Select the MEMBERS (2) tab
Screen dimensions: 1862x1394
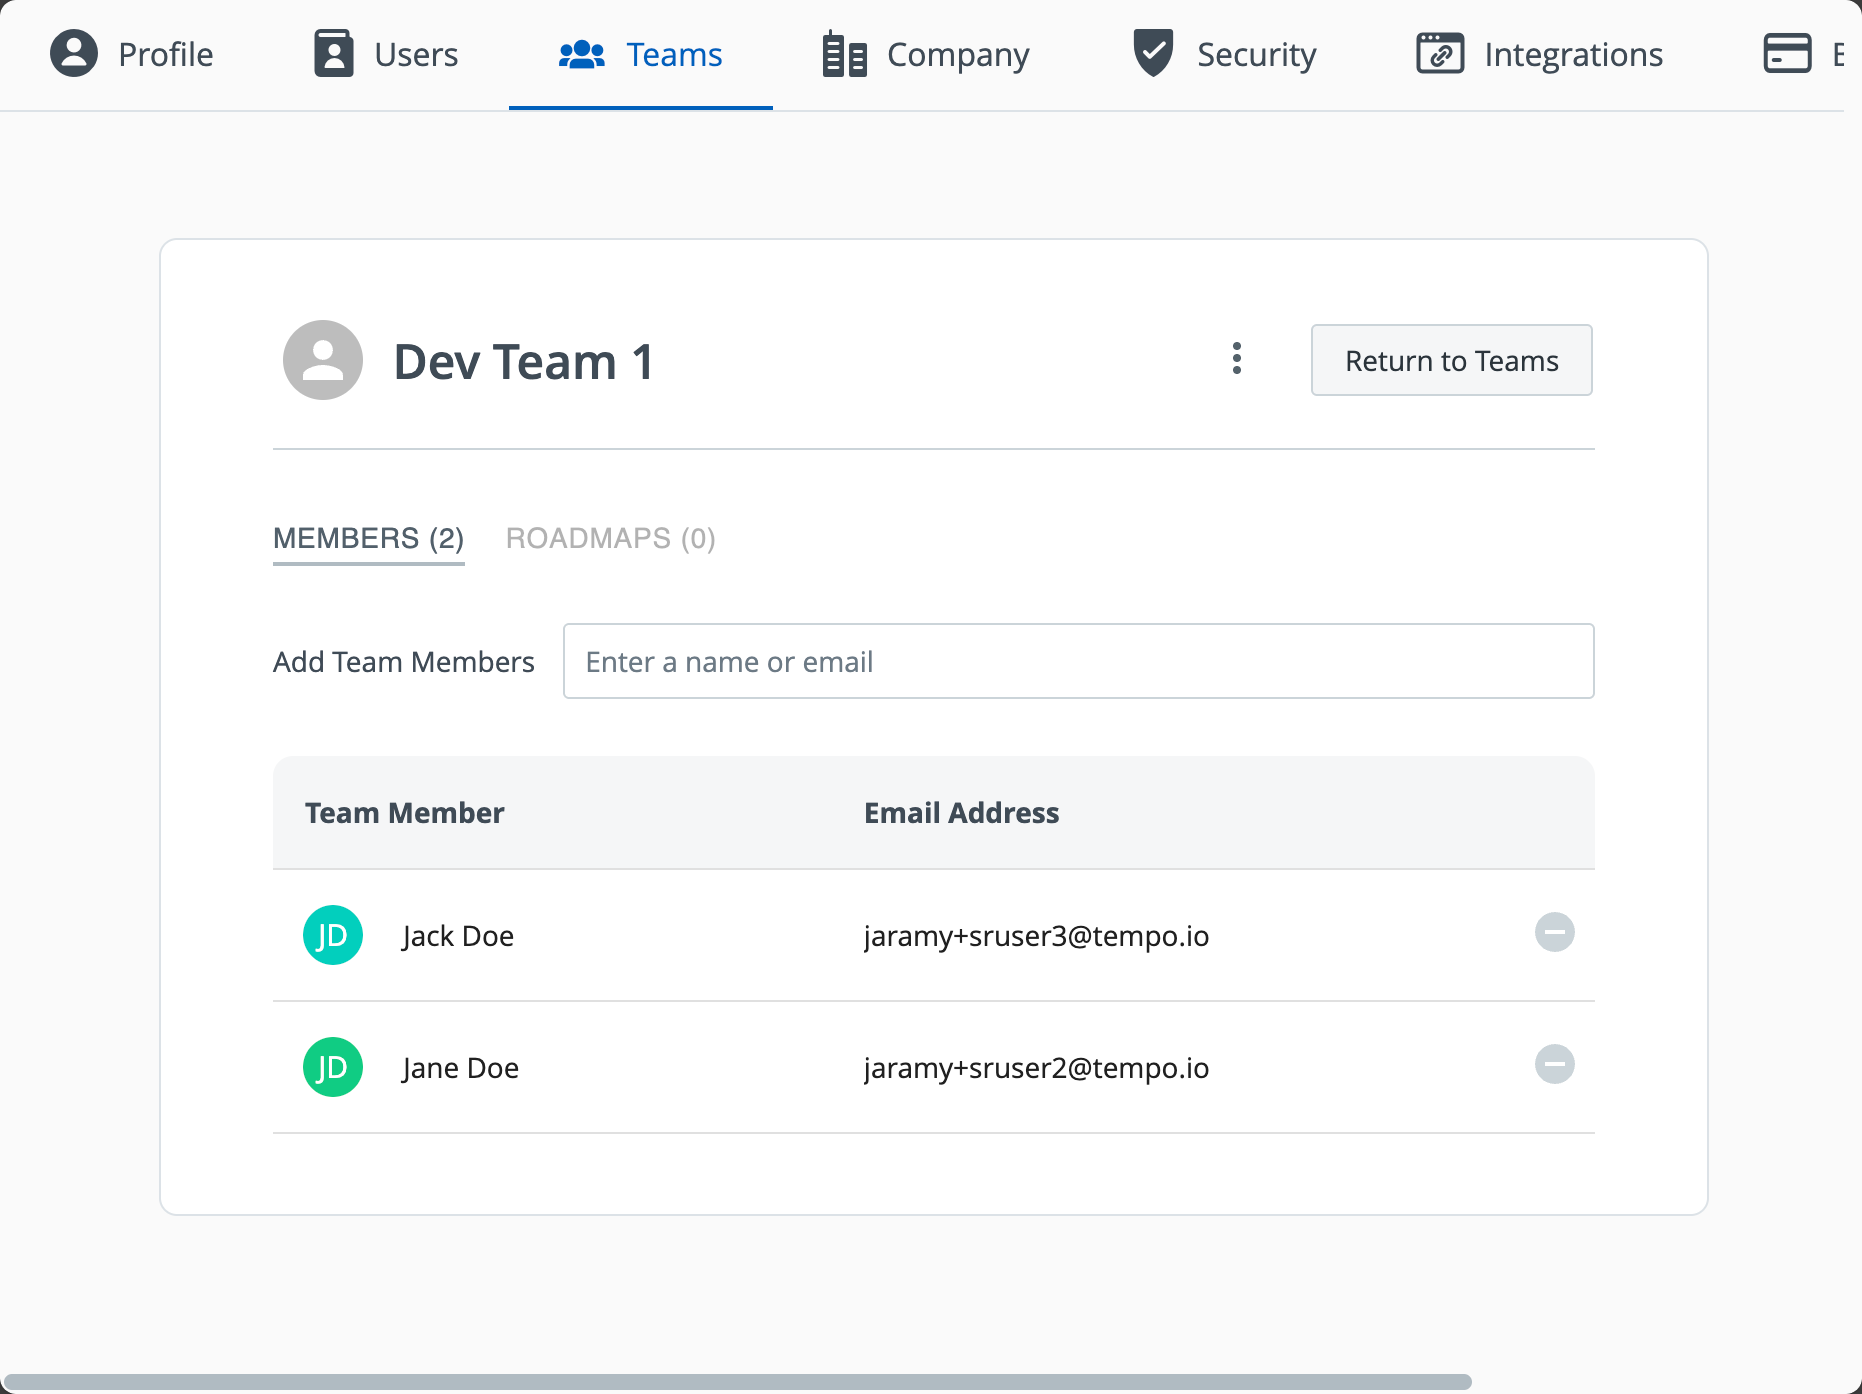click(x=368, y=539)
